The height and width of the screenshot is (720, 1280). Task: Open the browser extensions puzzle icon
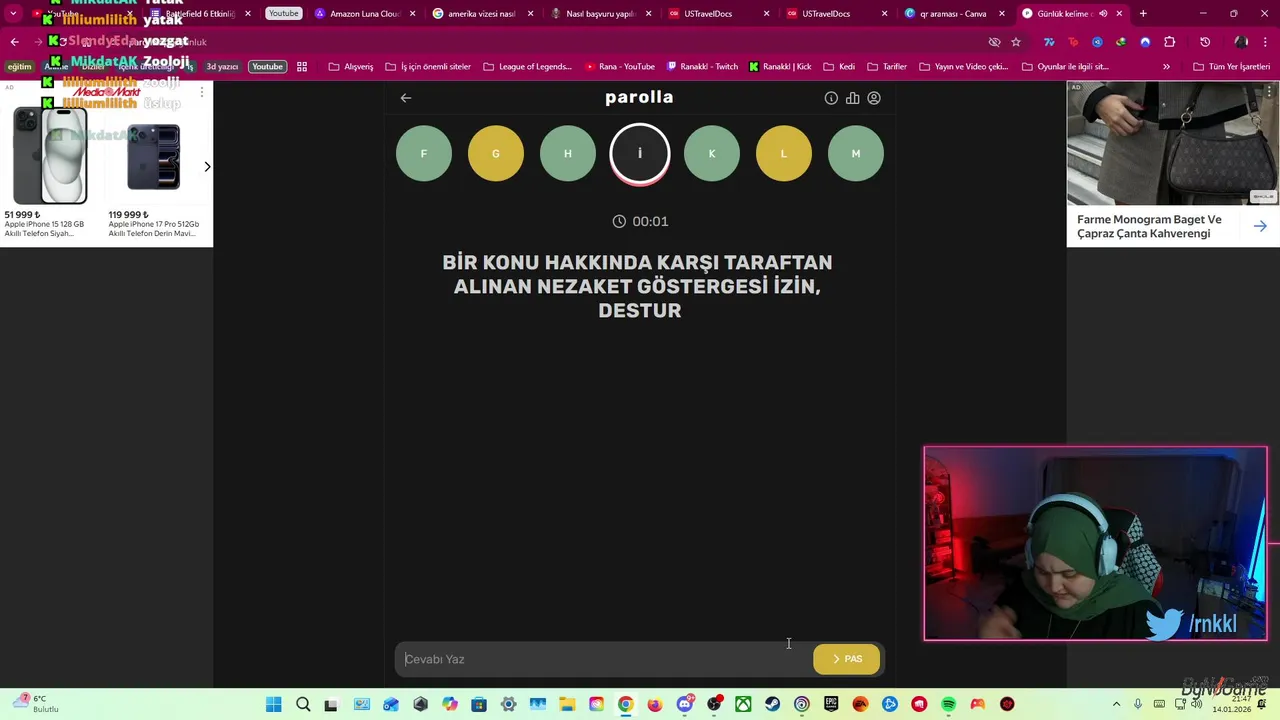(1169, 42)
